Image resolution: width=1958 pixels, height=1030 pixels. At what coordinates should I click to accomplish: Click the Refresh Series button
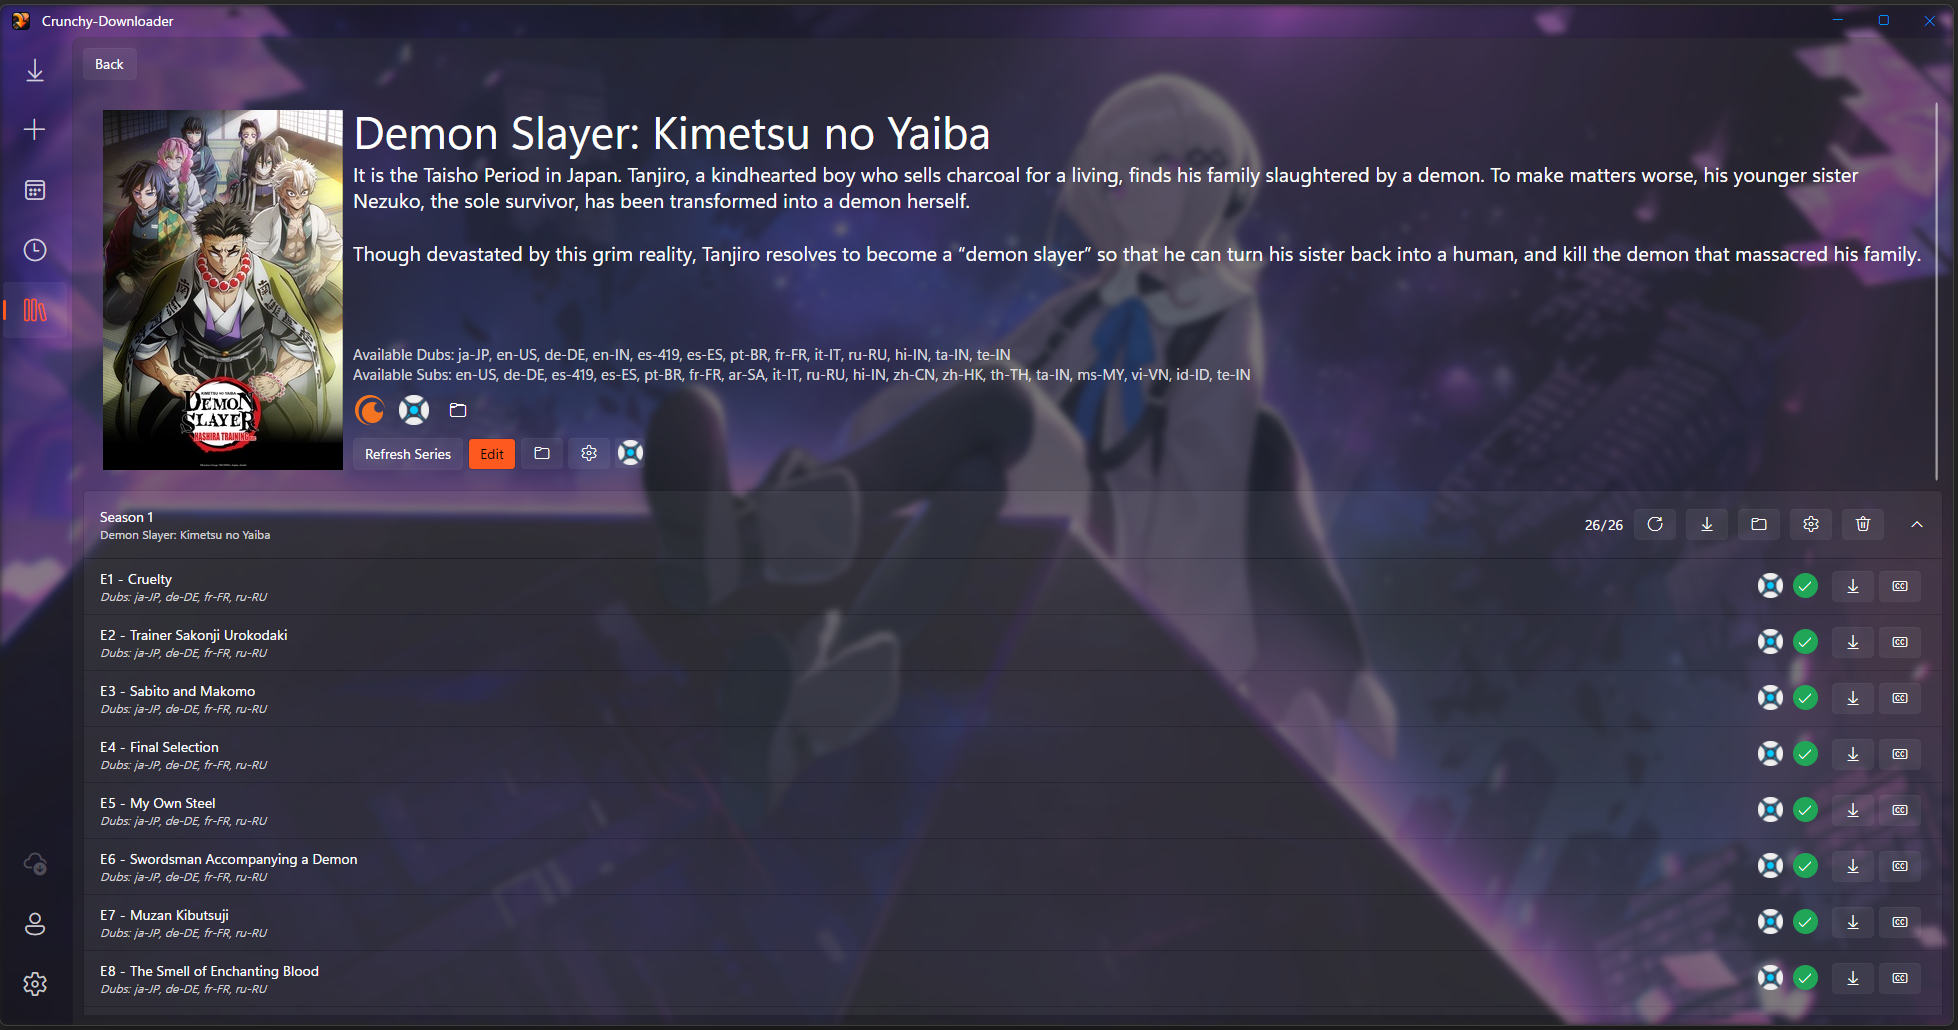(408, 454)
